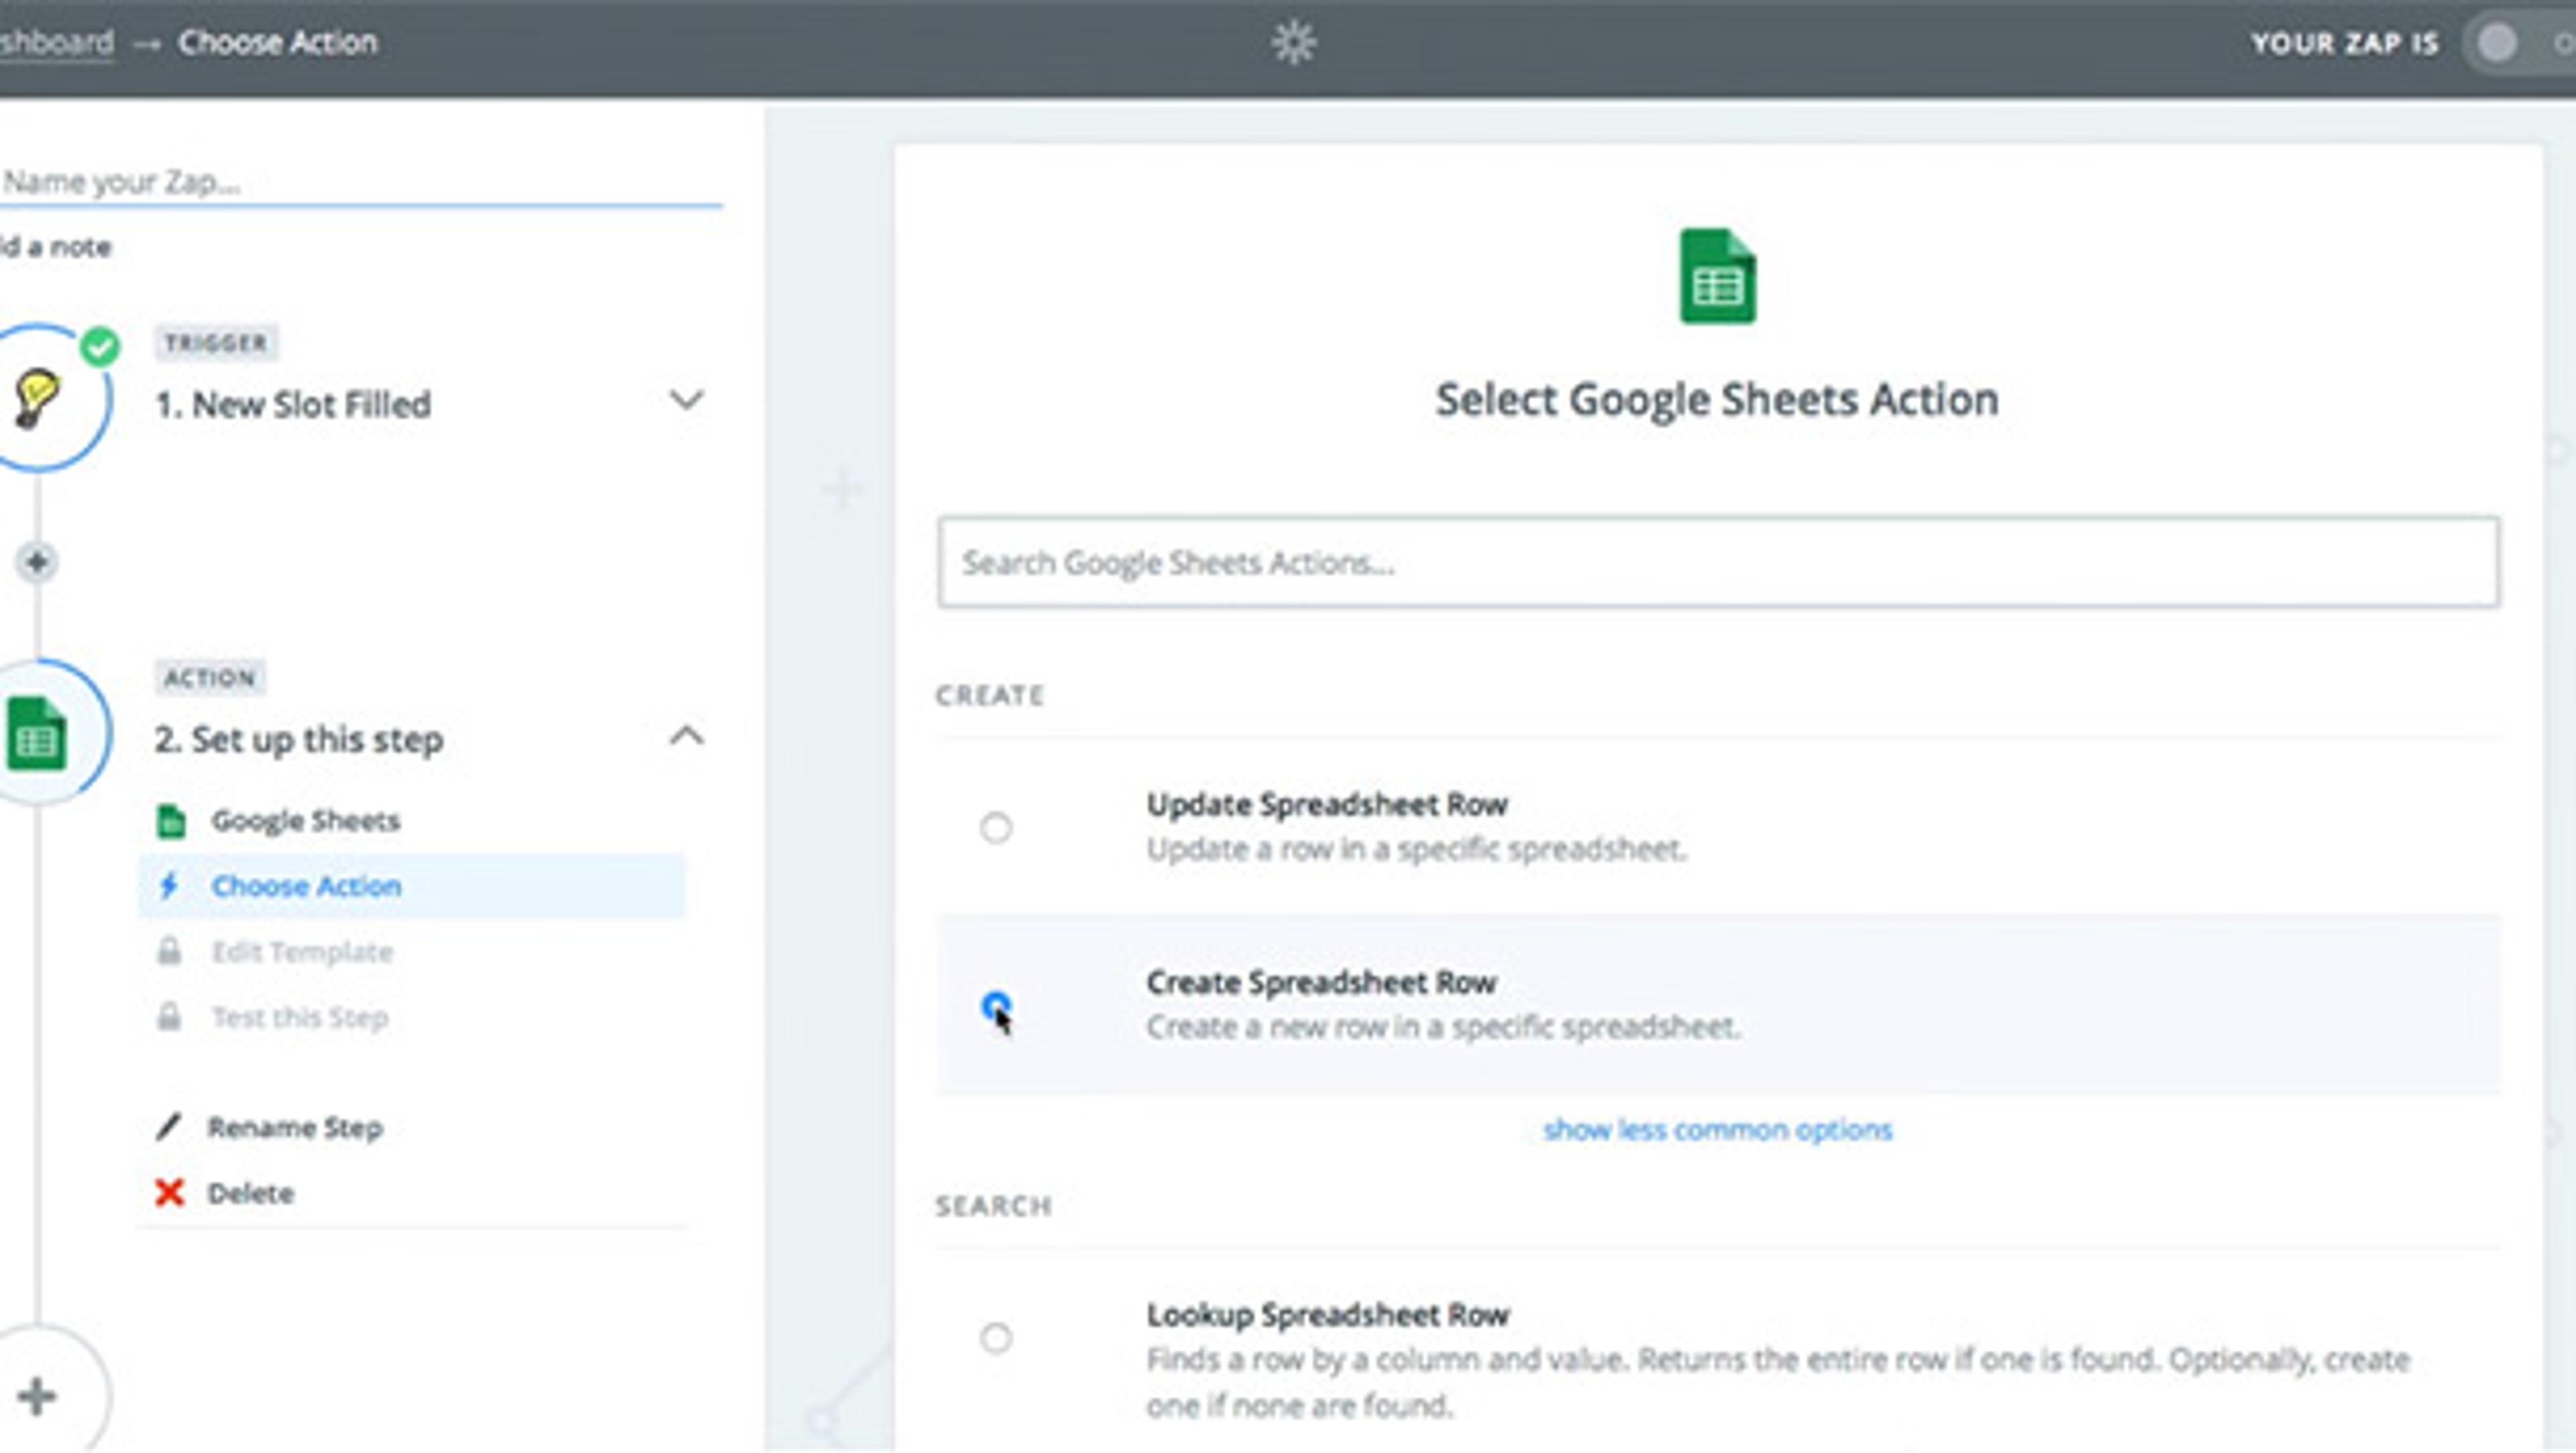Collapse the Set up this step section
Image resolution: width=2576 pixels, height=1453 pixels.
(x=685, y=737)
